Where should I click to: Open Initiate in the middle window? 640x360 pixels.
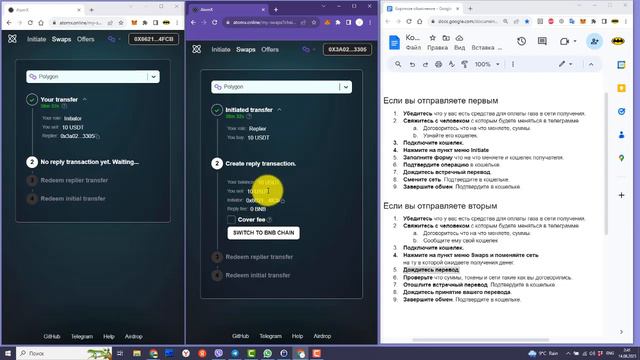[221, 49]
